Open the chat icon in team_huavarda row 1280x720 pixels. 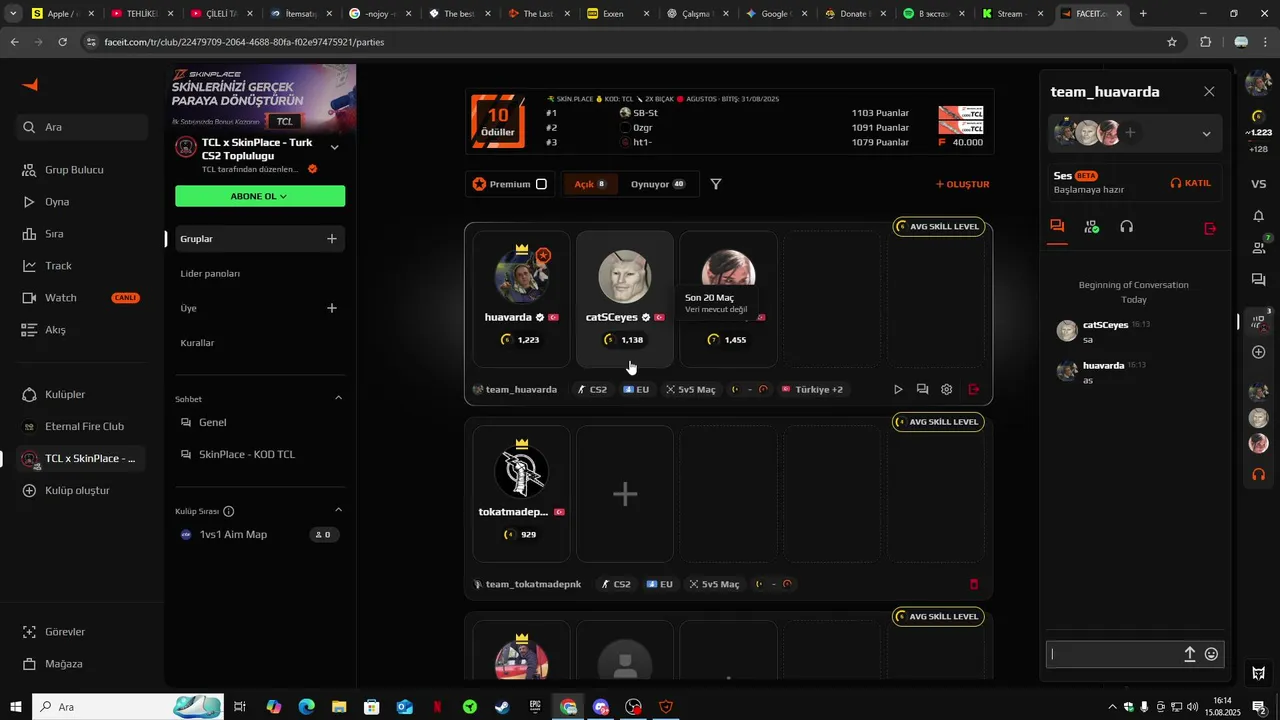[x=922, y=389]
